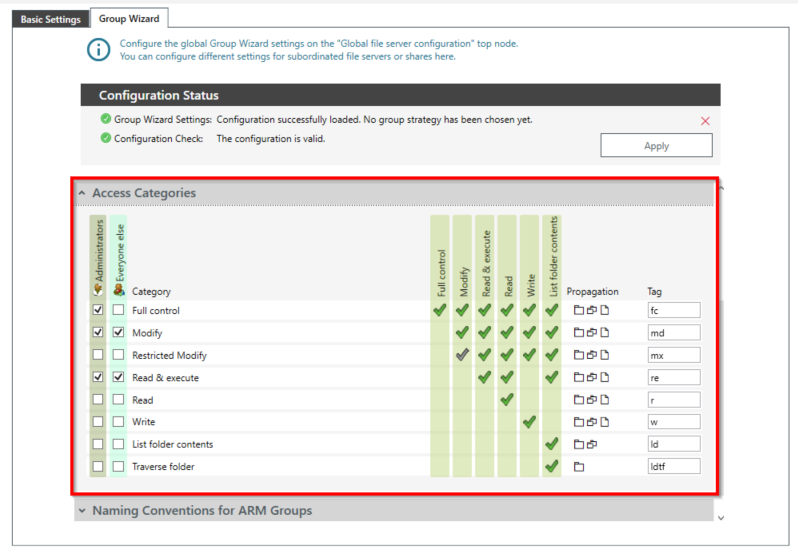This screenshot has width=798, height=552.
Task: Uncheck Everyone else for the Modify category
Action: (x=119, y=333)
